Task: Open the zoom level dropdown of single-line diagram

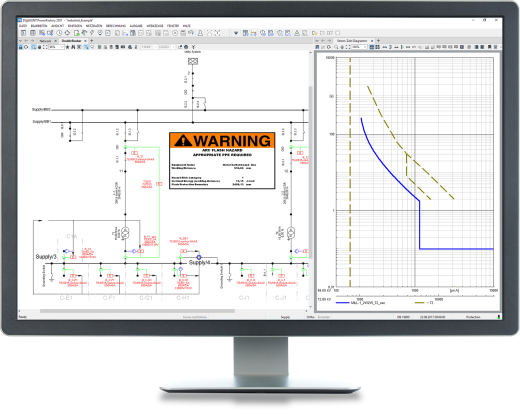Action: click(x=57, y=47)
